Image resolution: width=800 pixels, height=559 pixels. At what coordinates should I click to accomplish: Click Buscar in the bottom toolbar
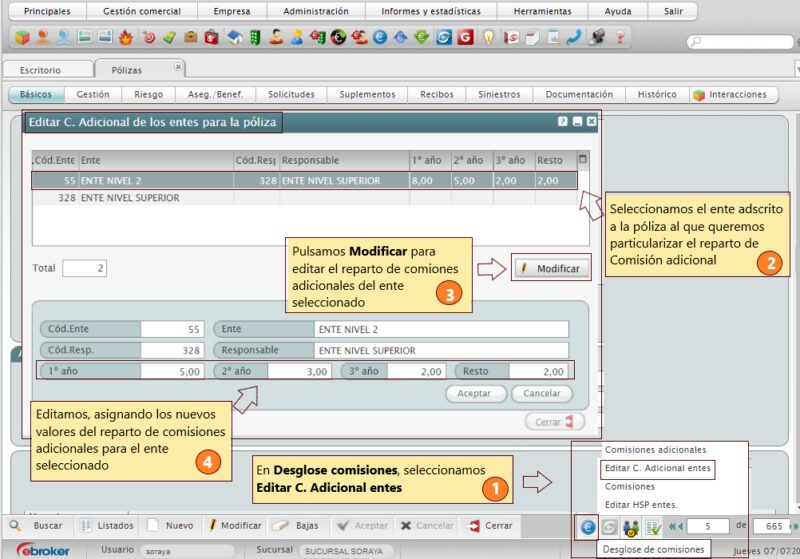(x=47, y=525)
